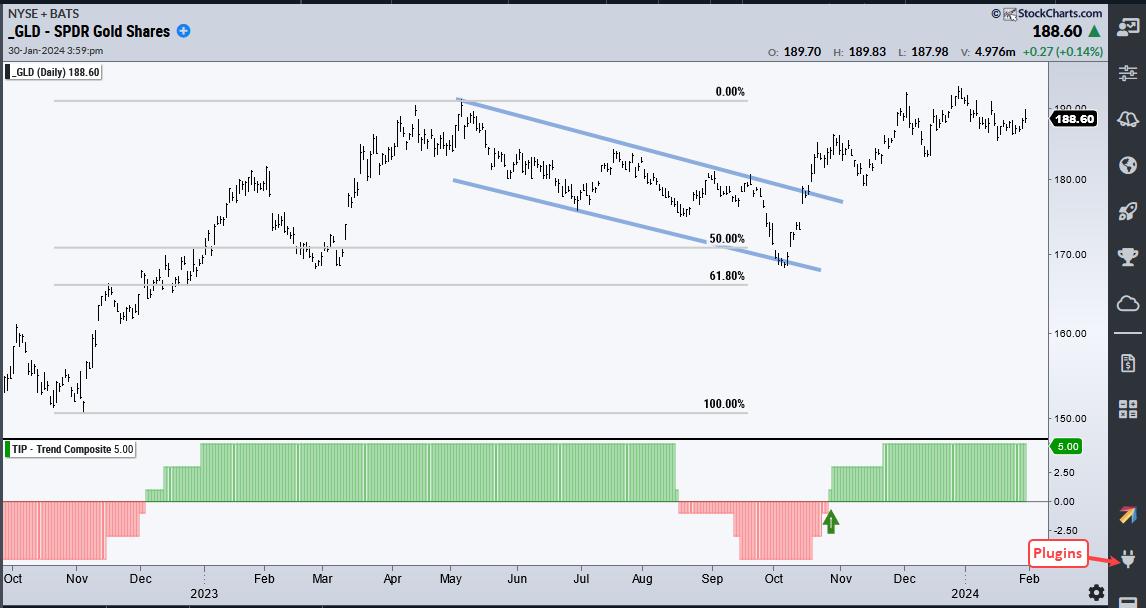Click the globe icon in the sidebar
The width and height of the screenshot is (1146, 608).
point(1127,165)
